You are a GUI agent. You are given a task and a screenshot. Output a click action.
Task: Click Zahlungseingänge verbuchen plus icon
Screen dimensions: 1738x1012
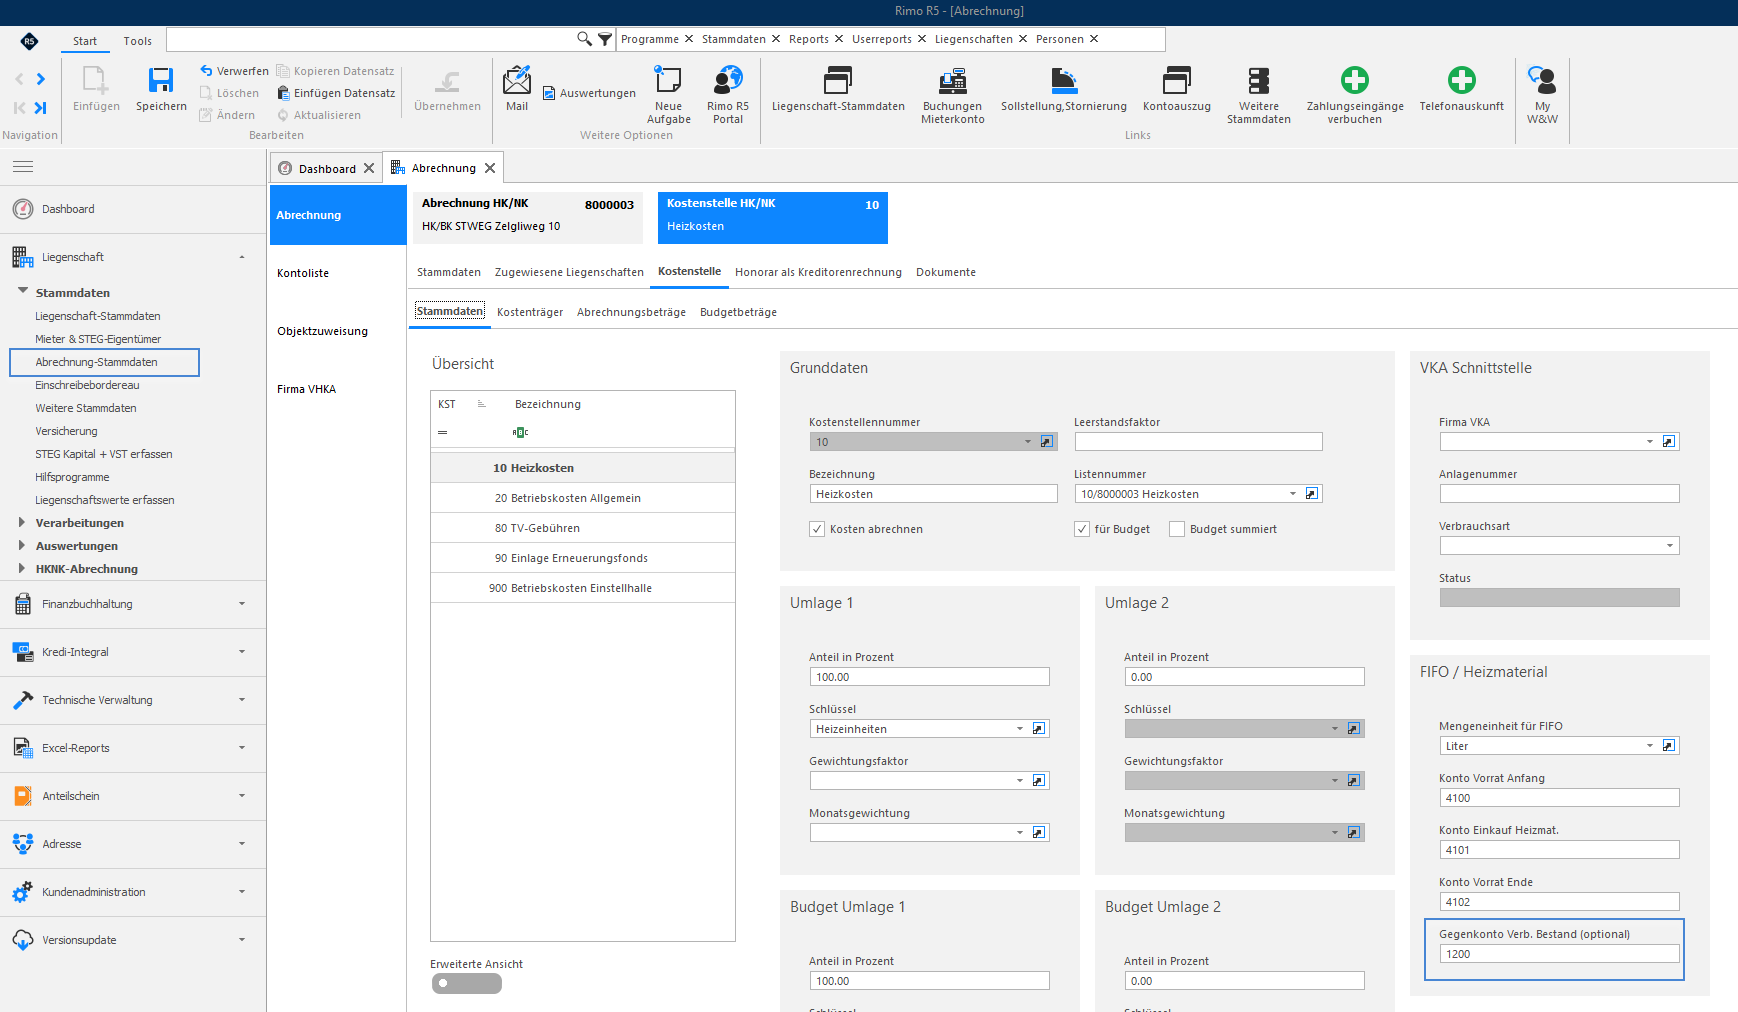click(1355, 80)
